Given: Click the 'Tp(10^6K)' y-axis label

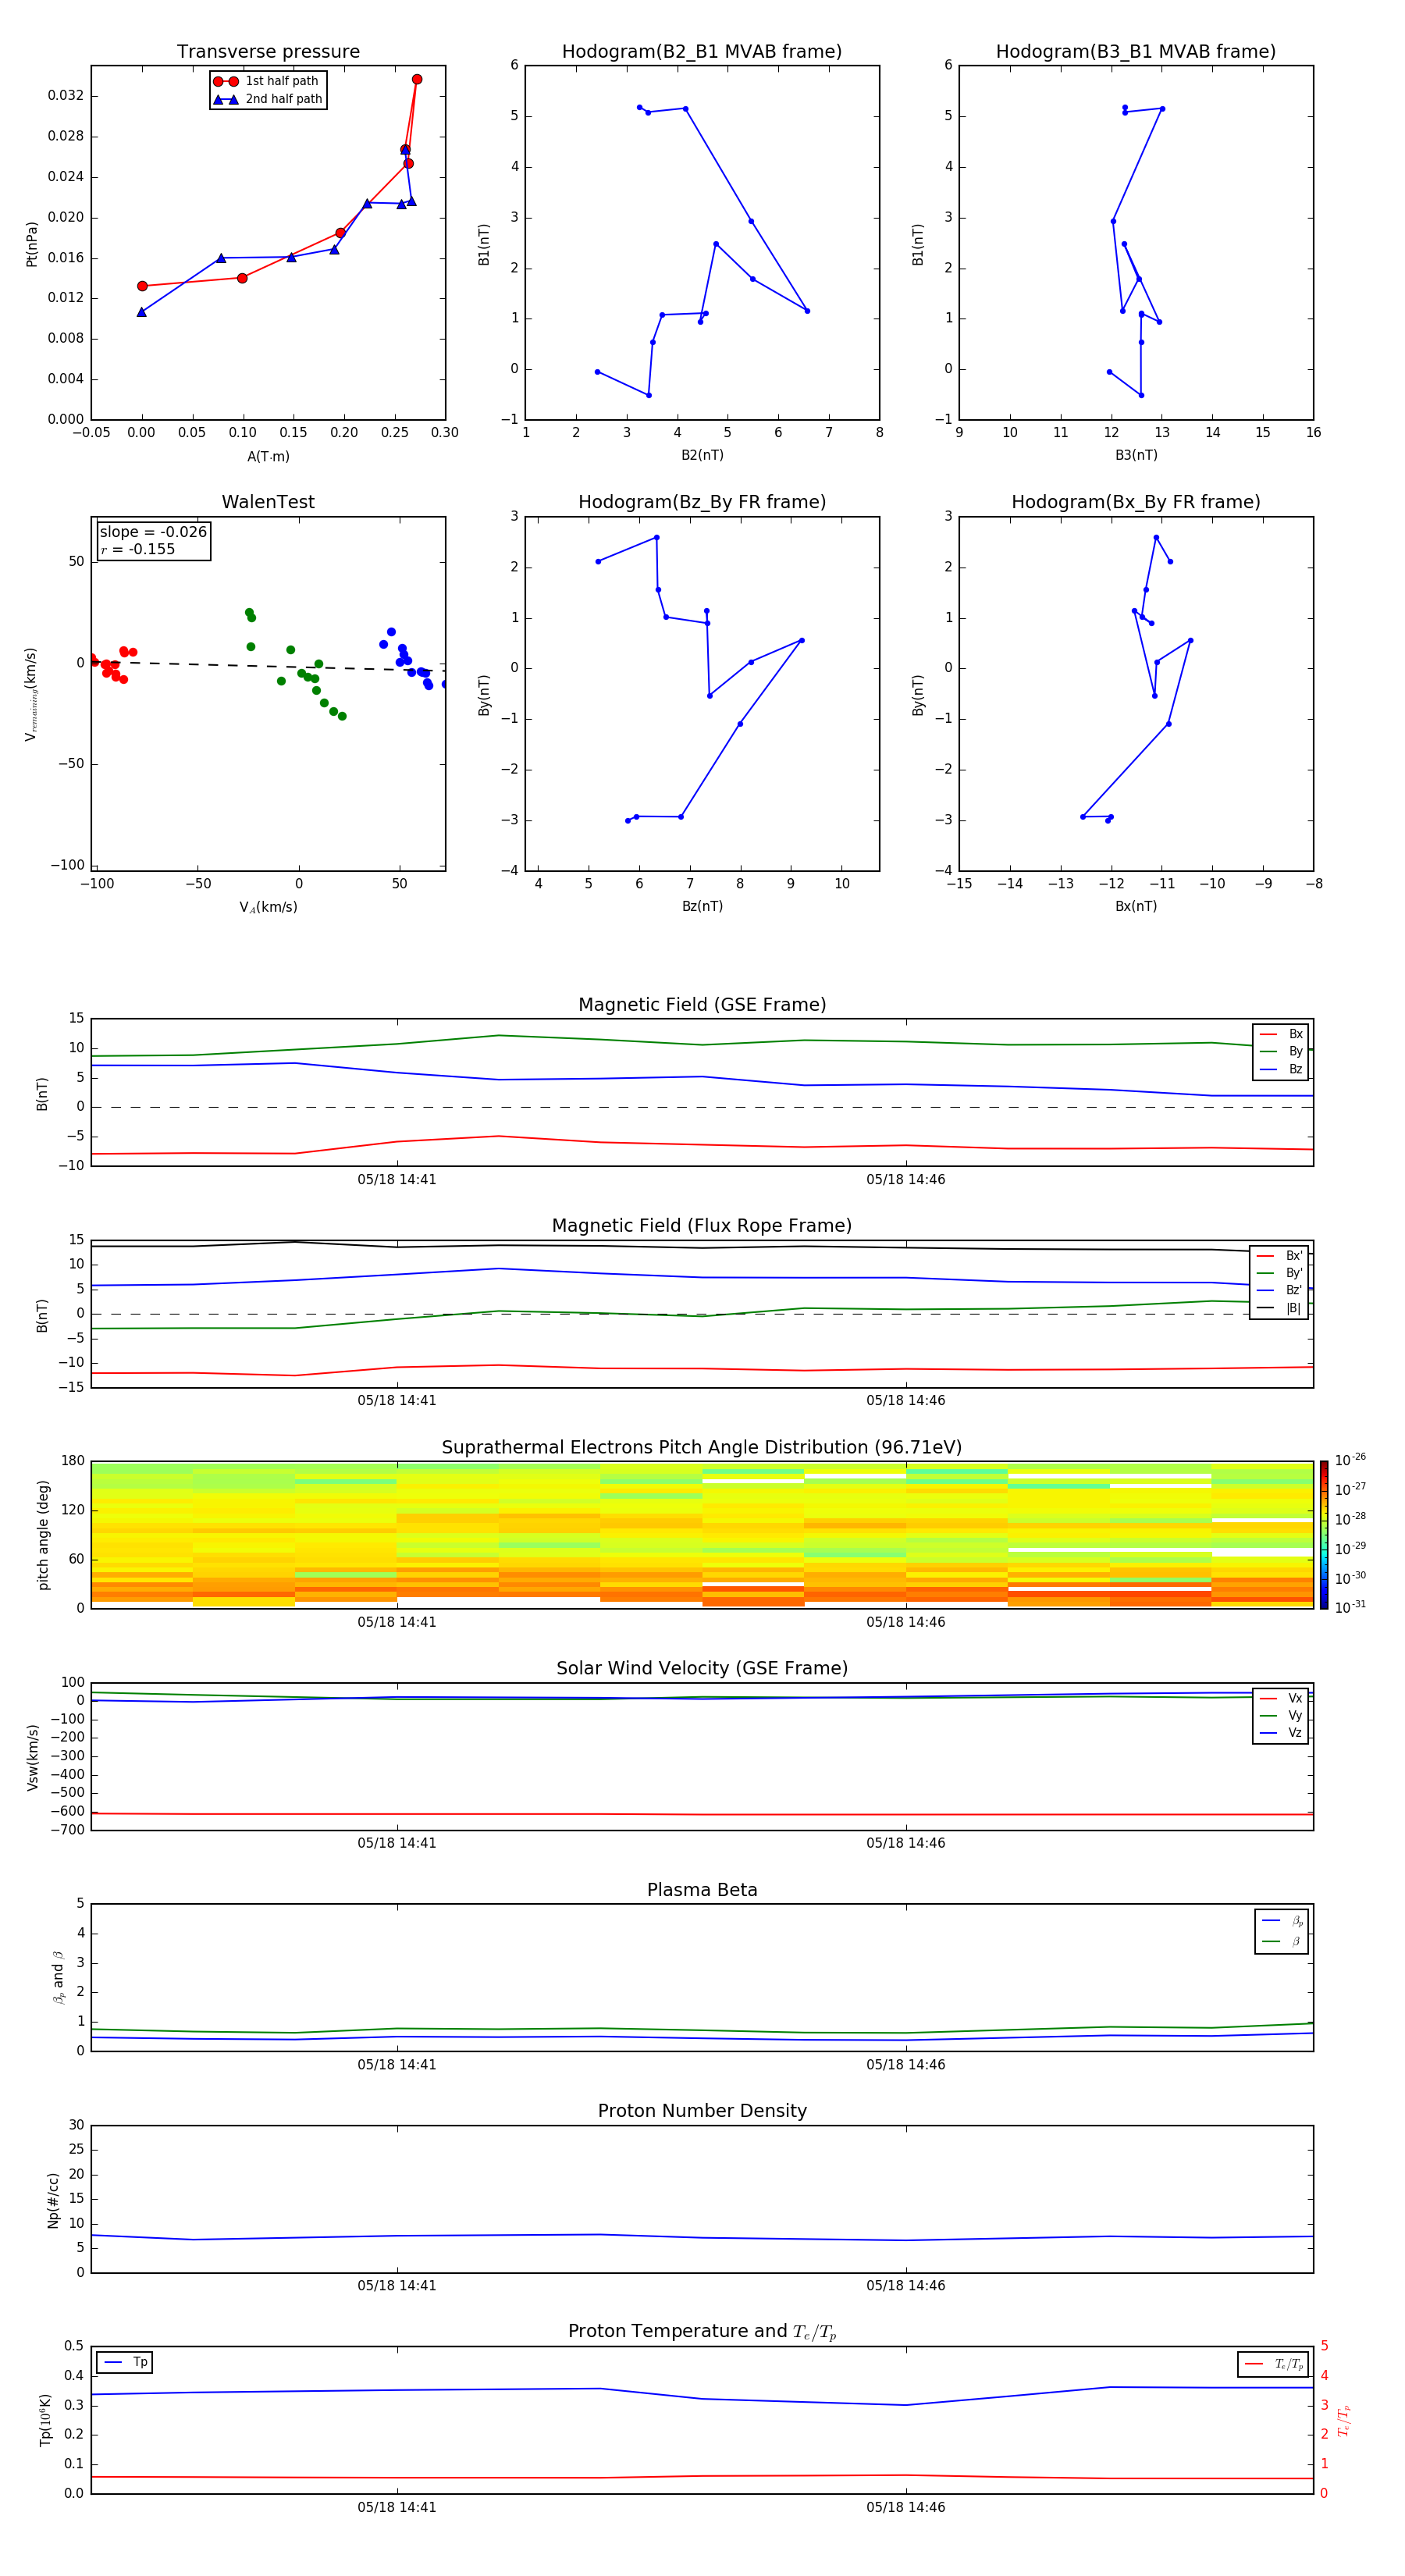Looking at the screenshot, I should pos(45,2420).
